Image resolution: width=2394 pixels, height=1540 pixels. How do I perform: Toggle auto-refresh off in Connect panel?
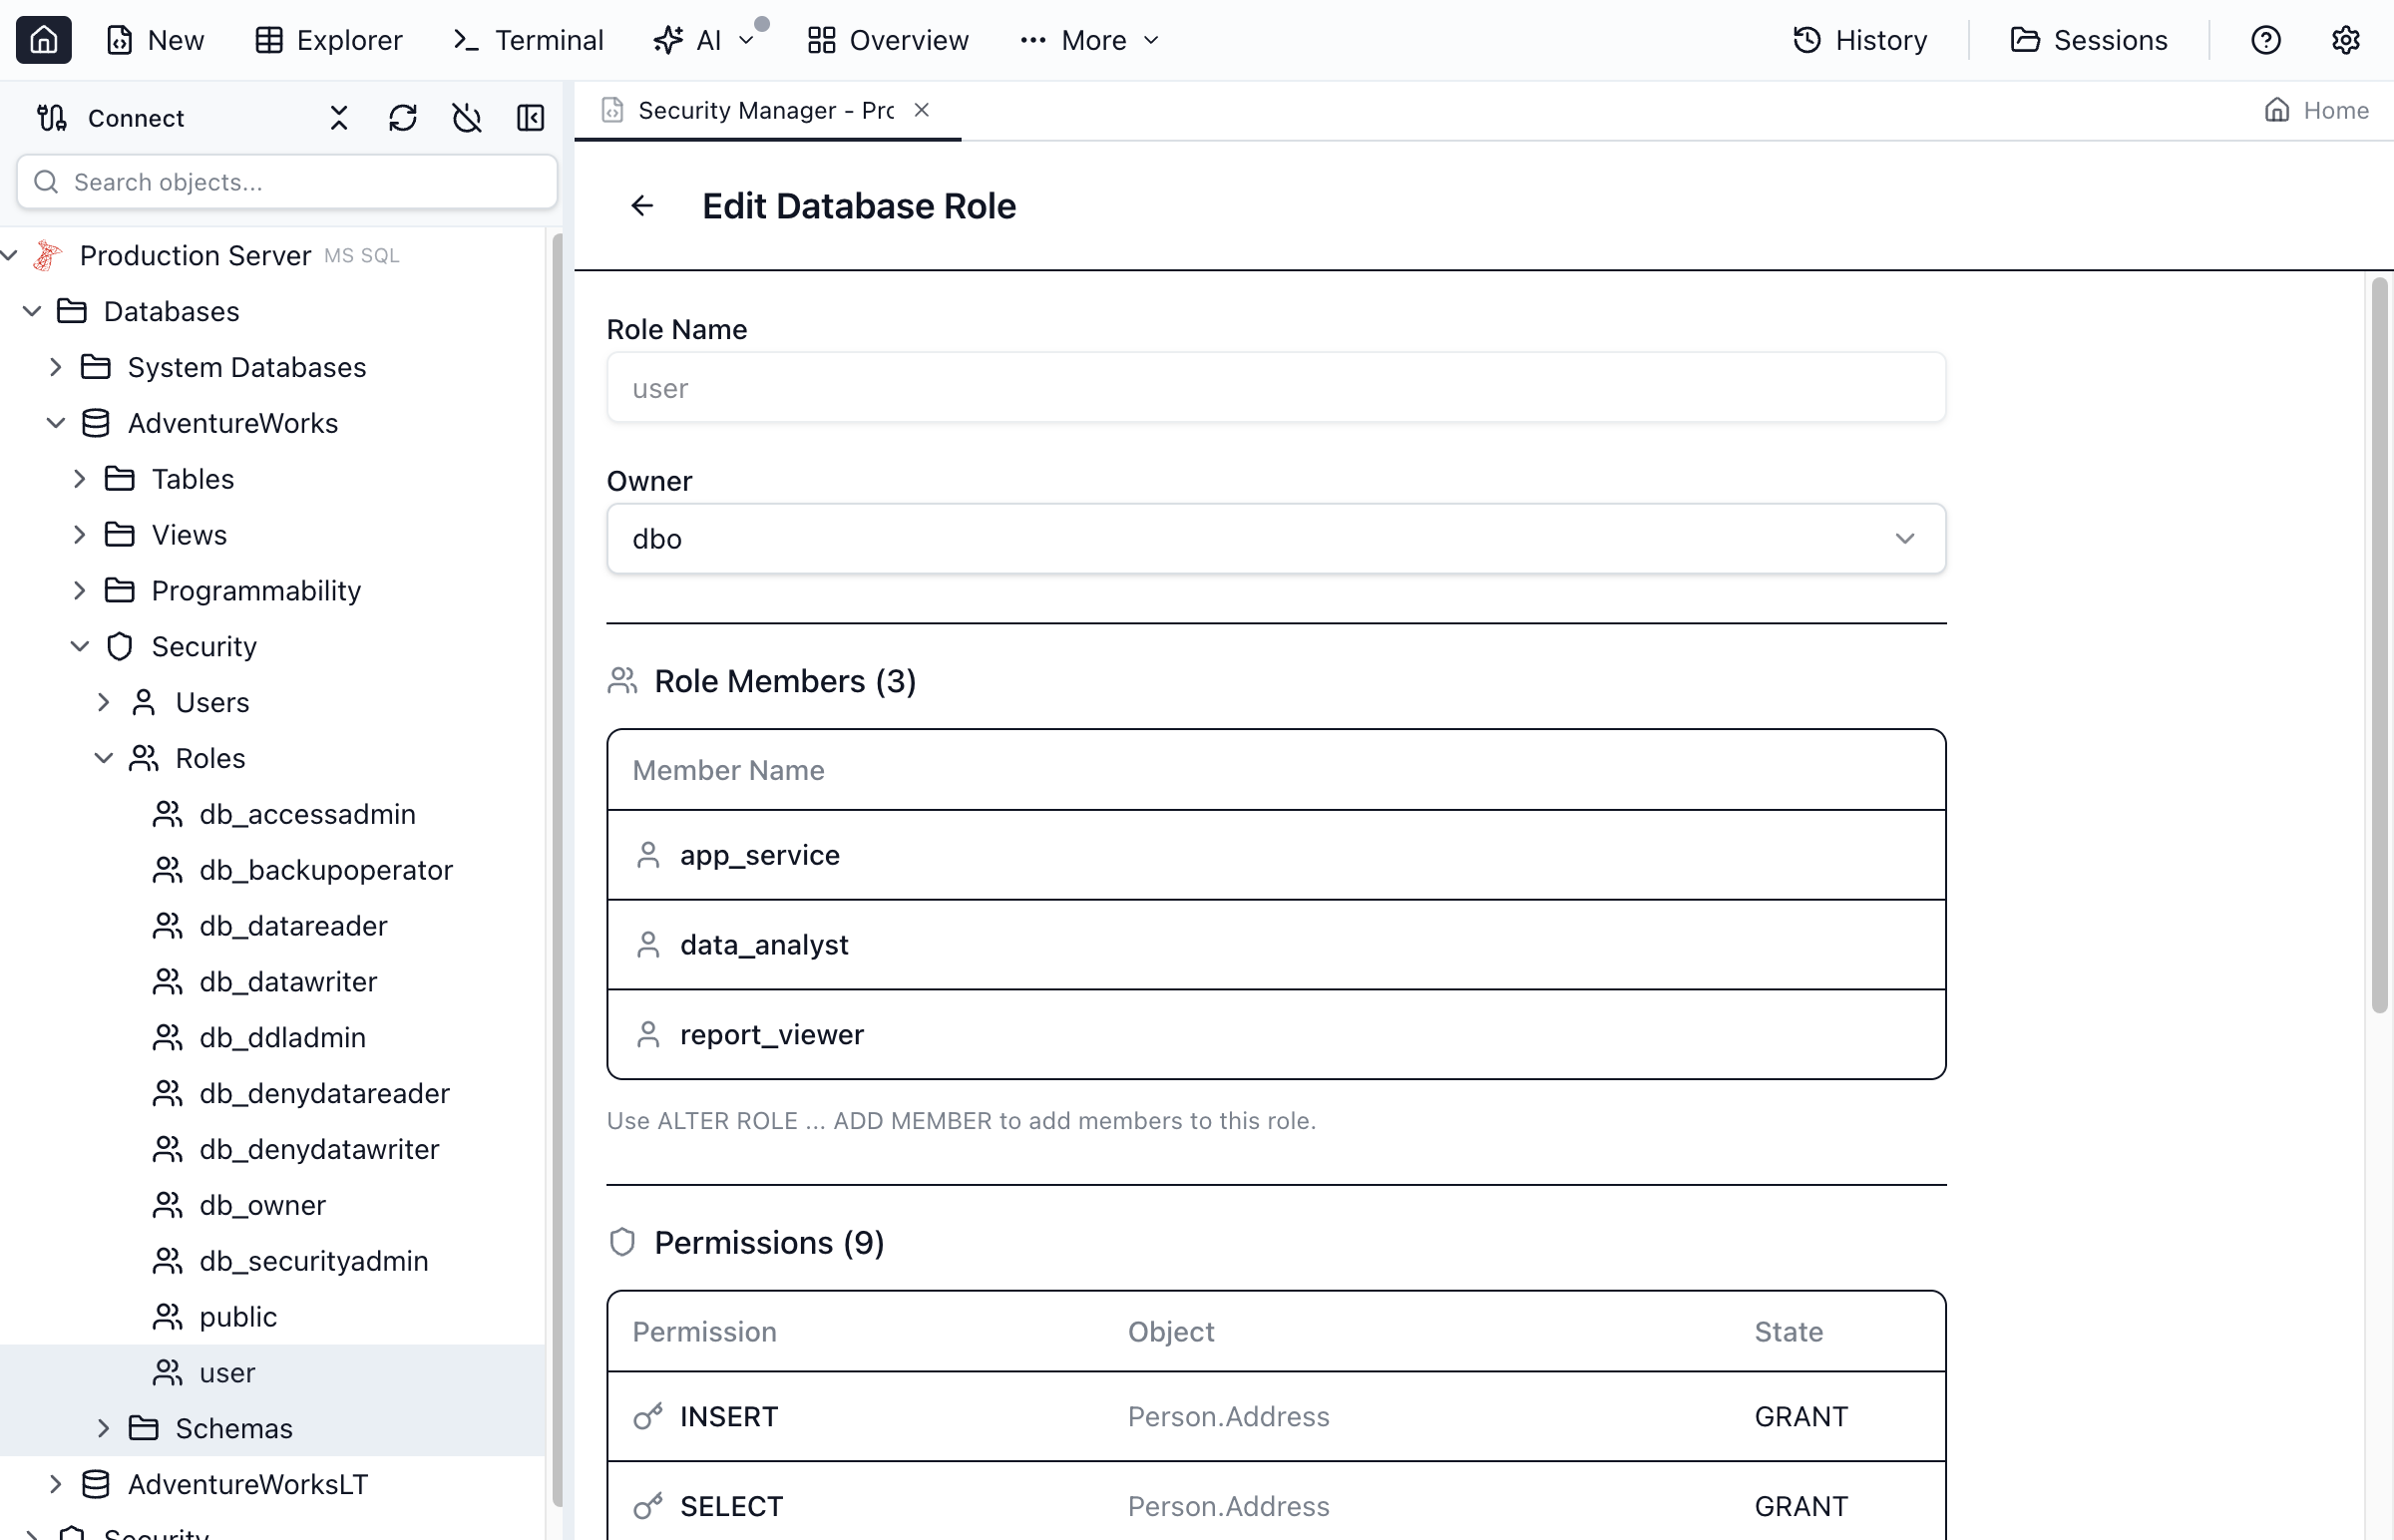coord(466,117)
